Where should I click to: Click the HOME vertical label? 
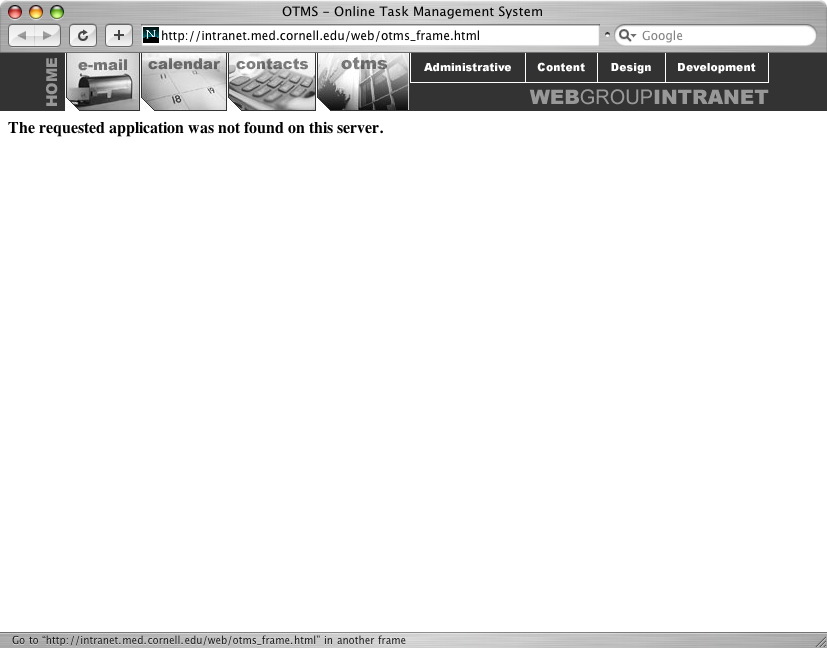(x=51, y=82)
